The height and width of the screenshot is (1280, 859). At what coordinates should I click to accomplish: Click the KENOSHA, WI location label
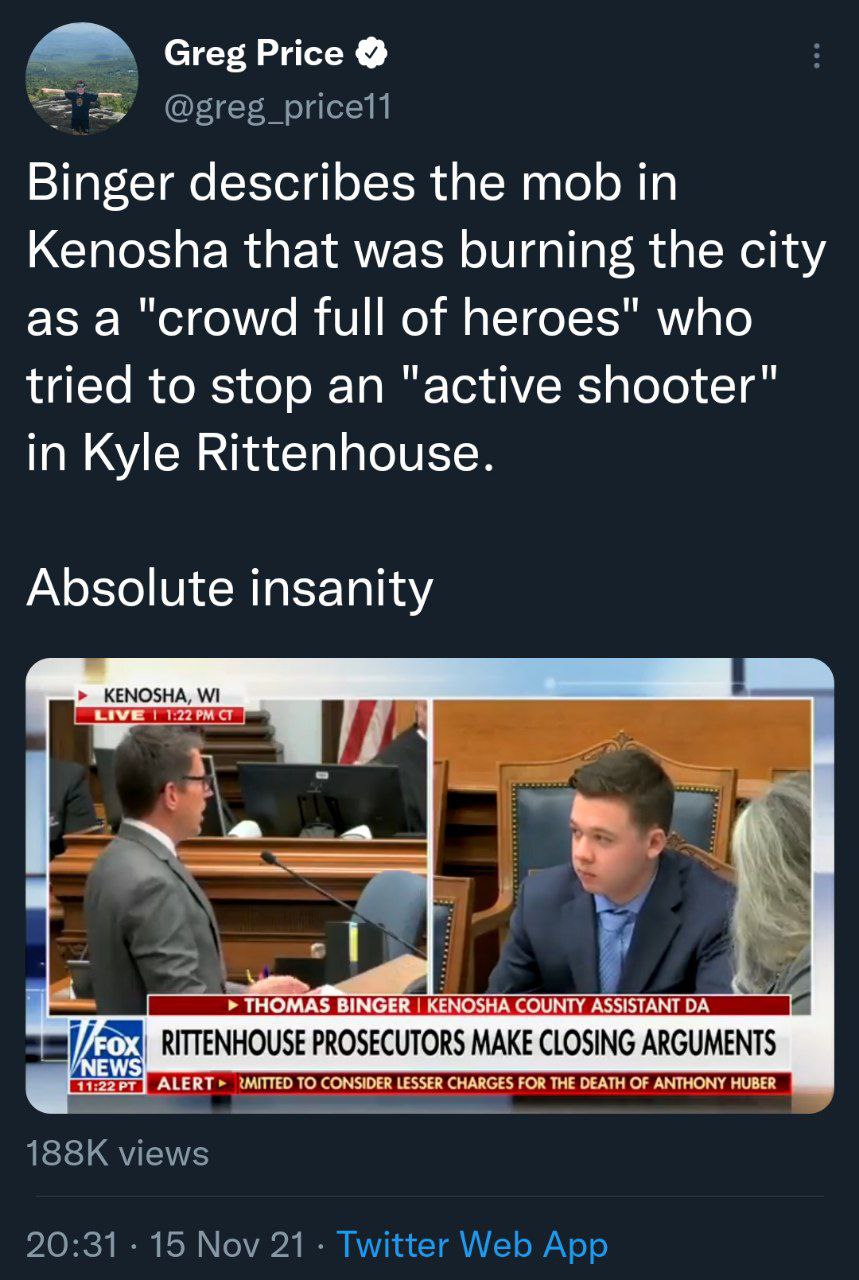161,695
